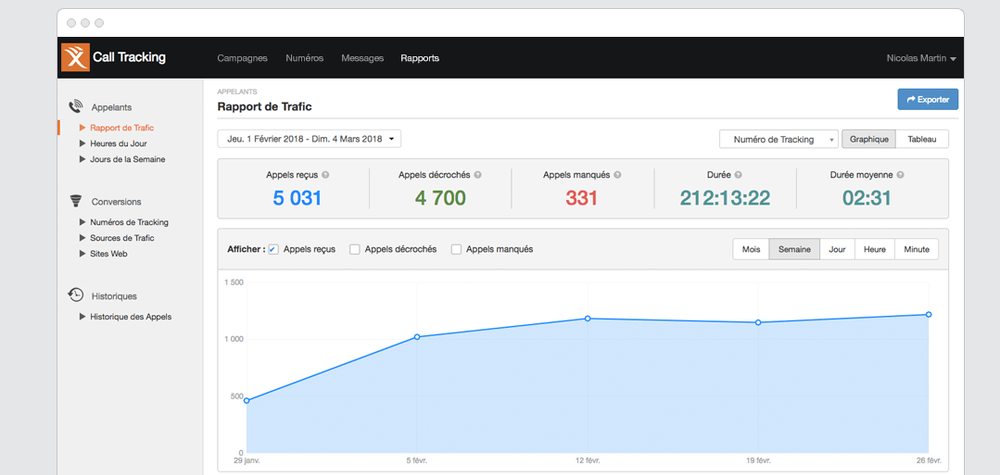Screen dimensions: 1000x475
Task: Open the date range dropdown
Action: coord(309,139)
